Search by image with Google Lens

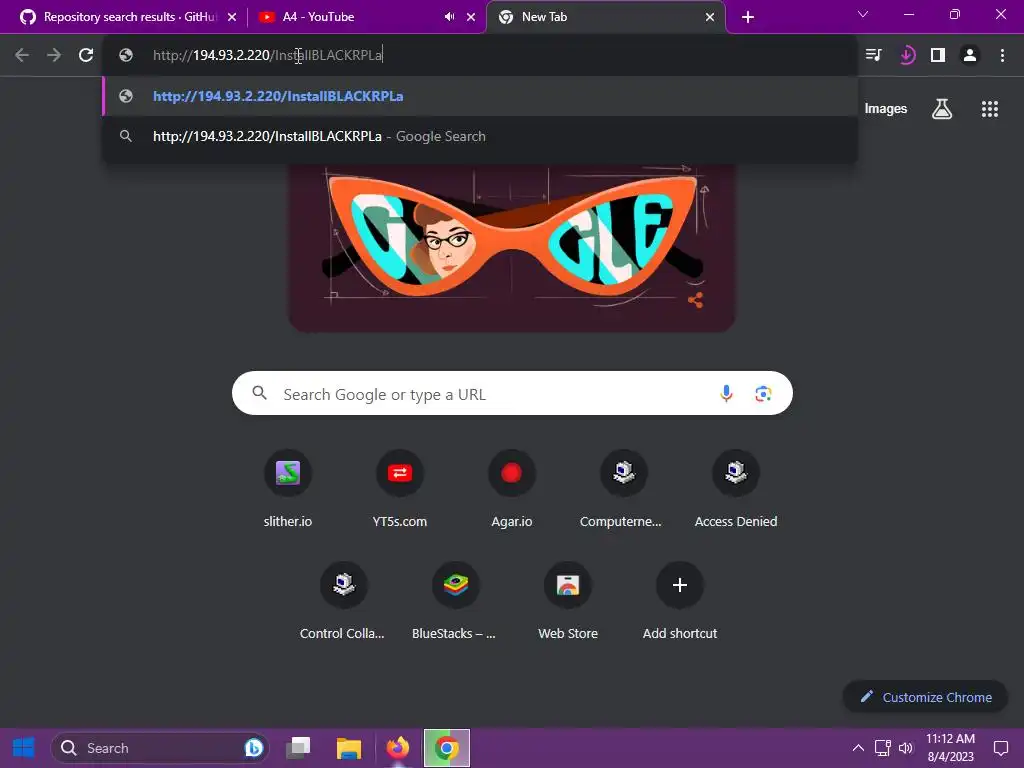coord(763,393)
